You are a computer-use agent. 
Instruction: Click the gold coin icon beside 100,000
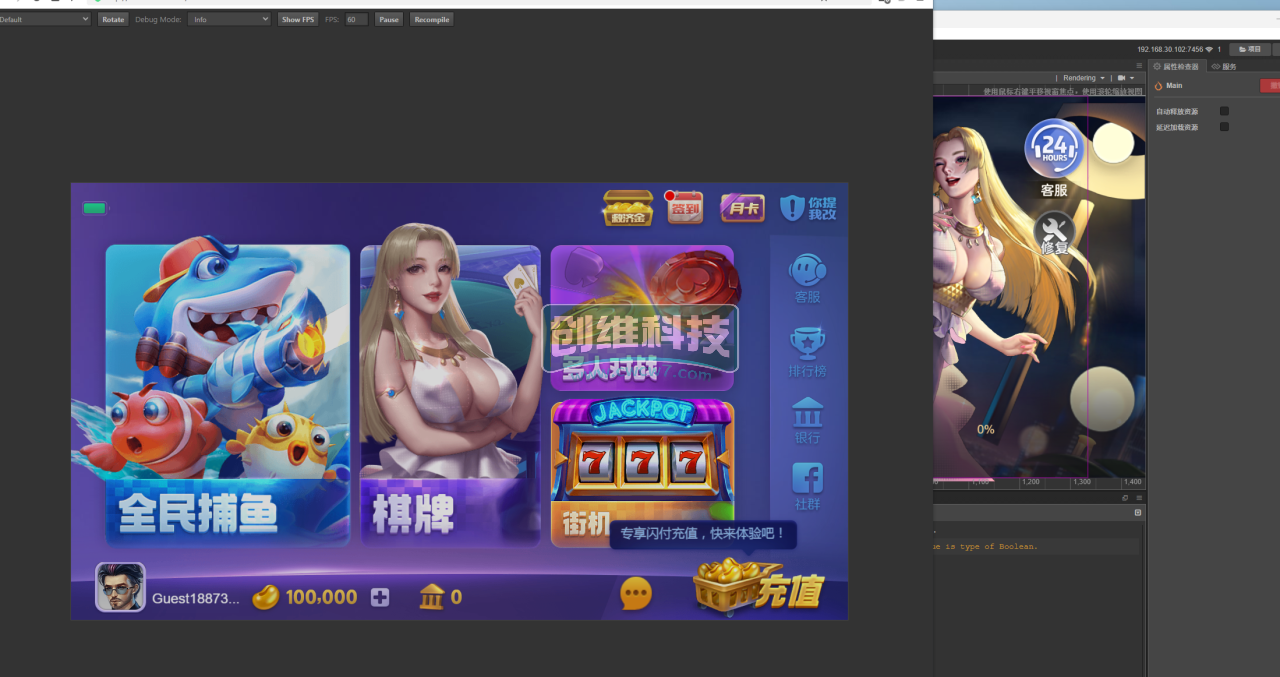265,597
